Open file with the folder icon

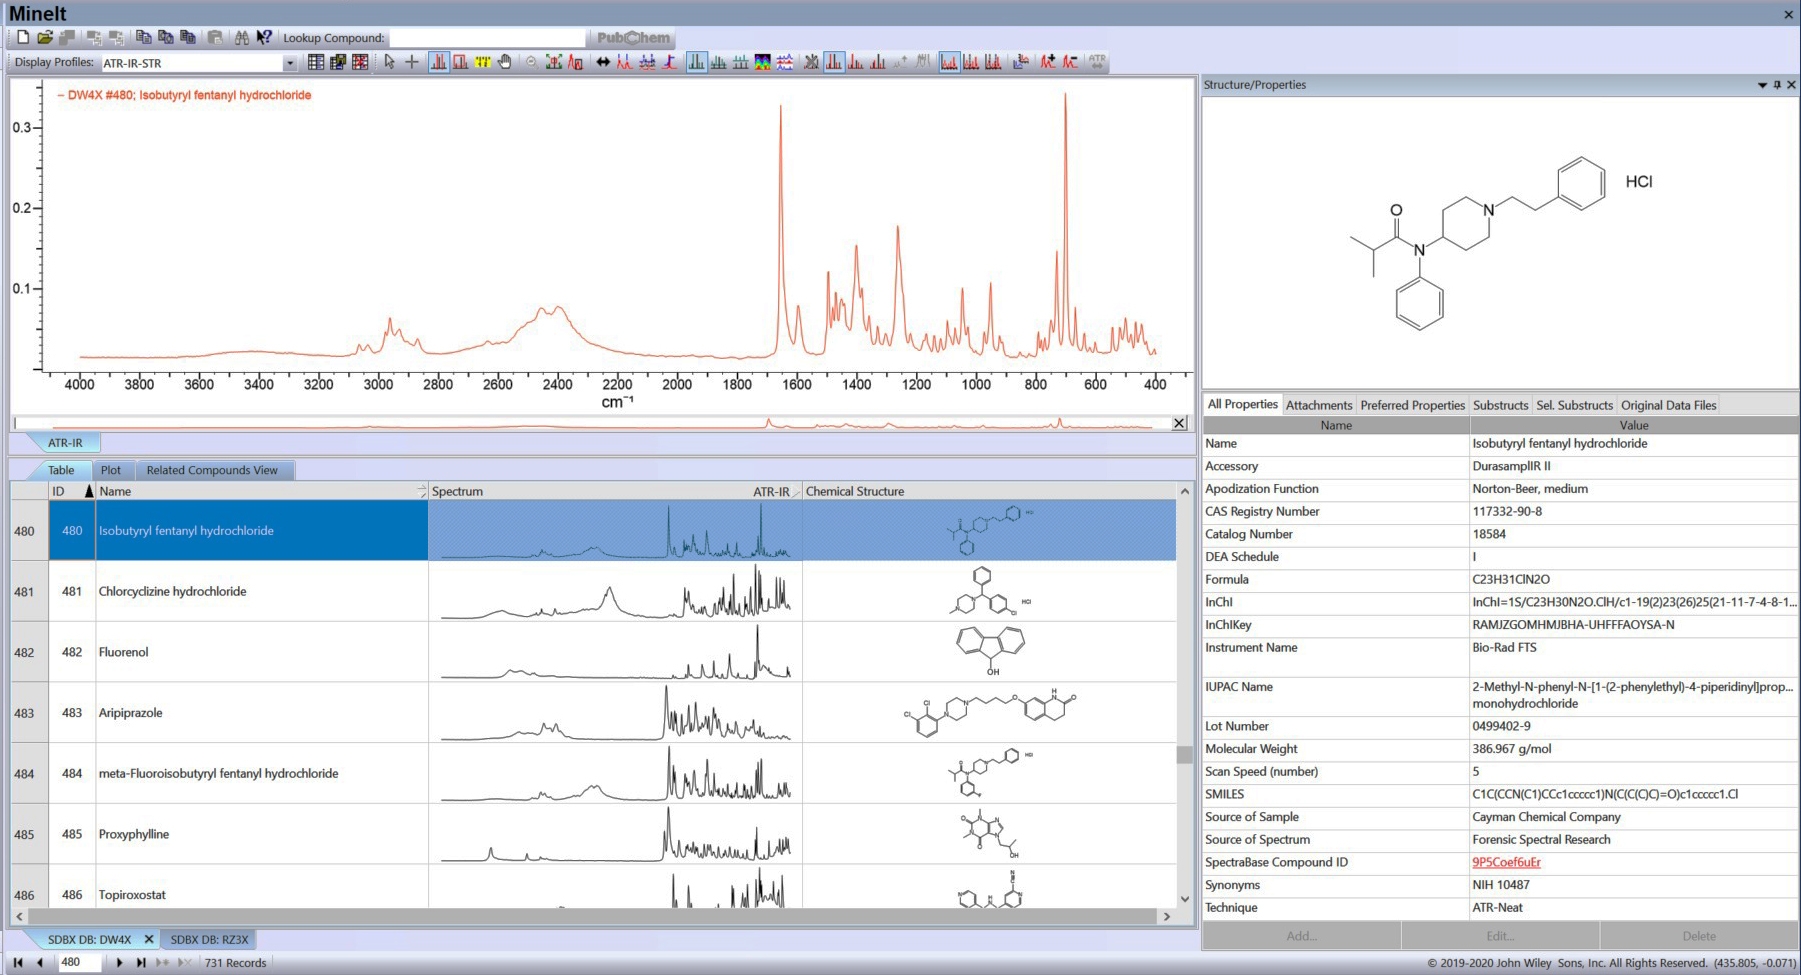coord(45,37)
